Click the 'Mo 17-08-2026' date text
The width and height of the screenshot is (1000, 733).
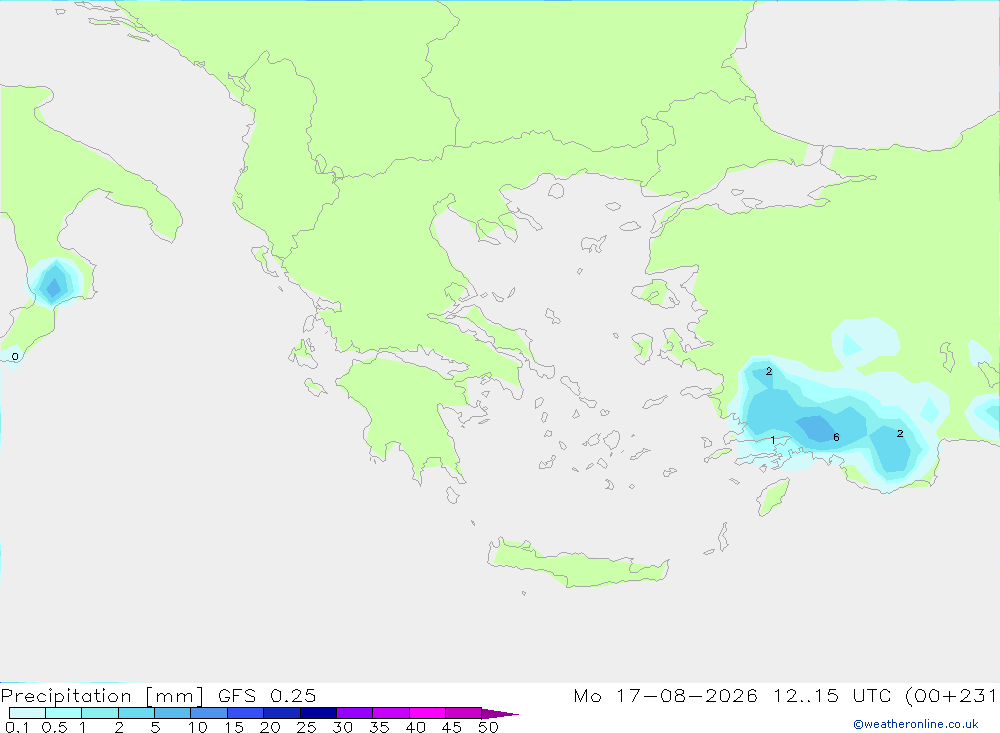665,695
